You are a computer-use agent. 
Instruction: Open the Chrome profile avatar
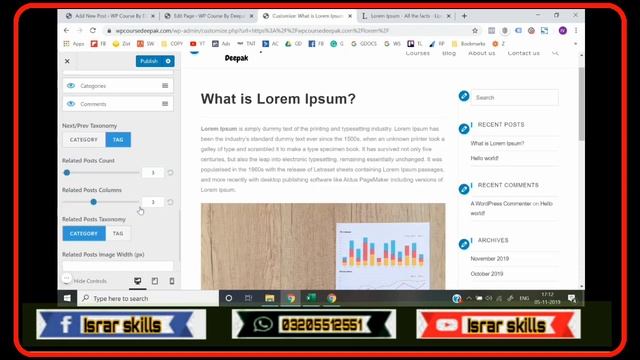562,31
